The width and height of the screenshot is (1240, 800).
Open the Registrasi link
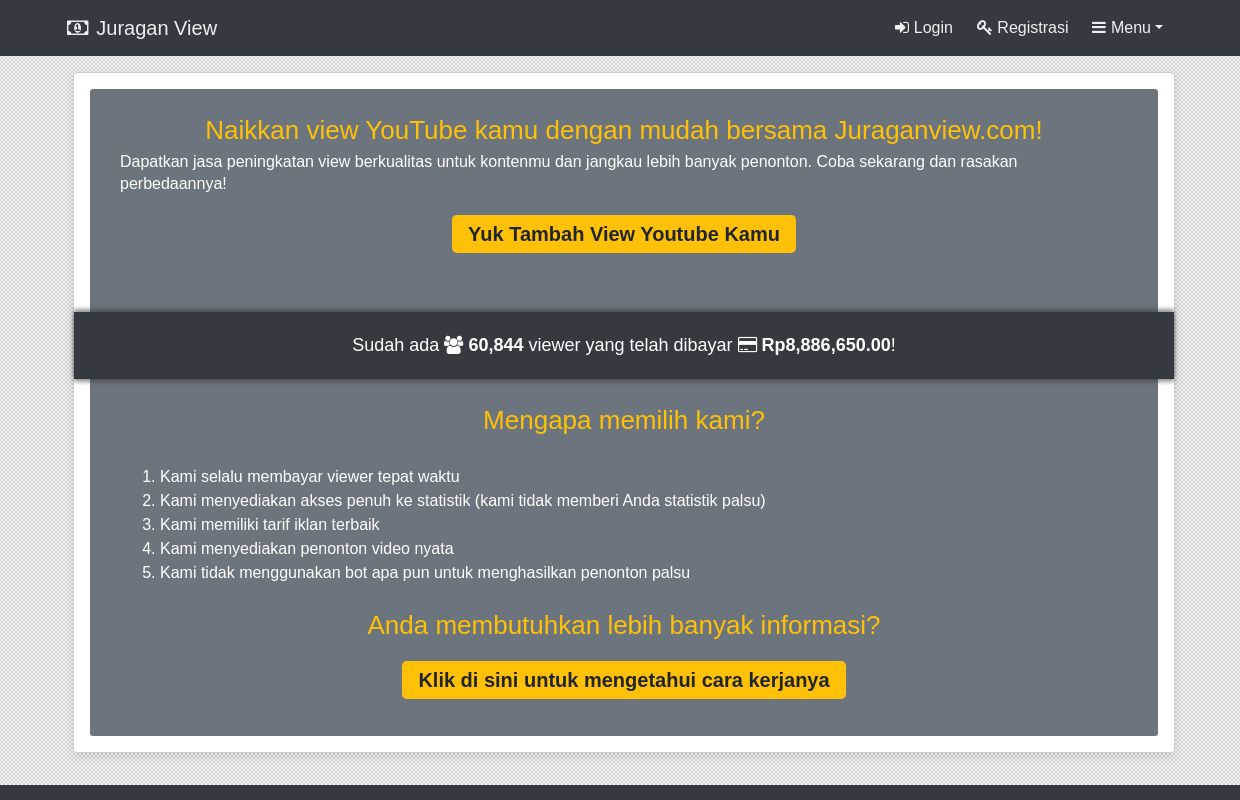(1032, 28)
